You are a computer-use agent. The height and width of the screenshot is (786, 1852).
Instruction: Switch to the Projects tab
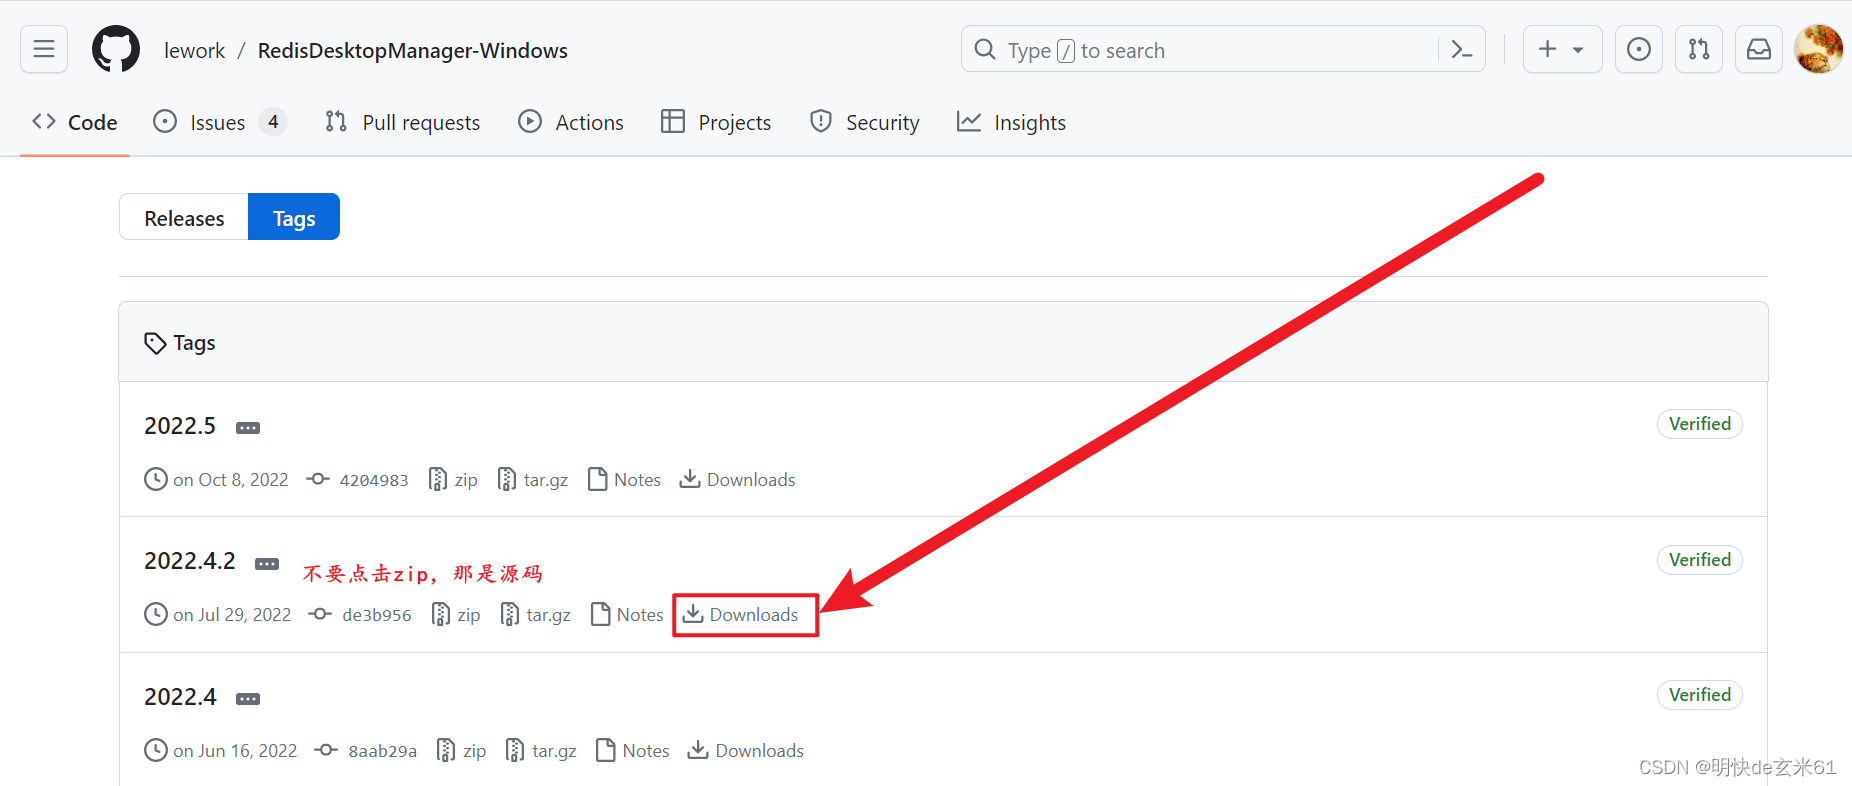pos(716,122)
